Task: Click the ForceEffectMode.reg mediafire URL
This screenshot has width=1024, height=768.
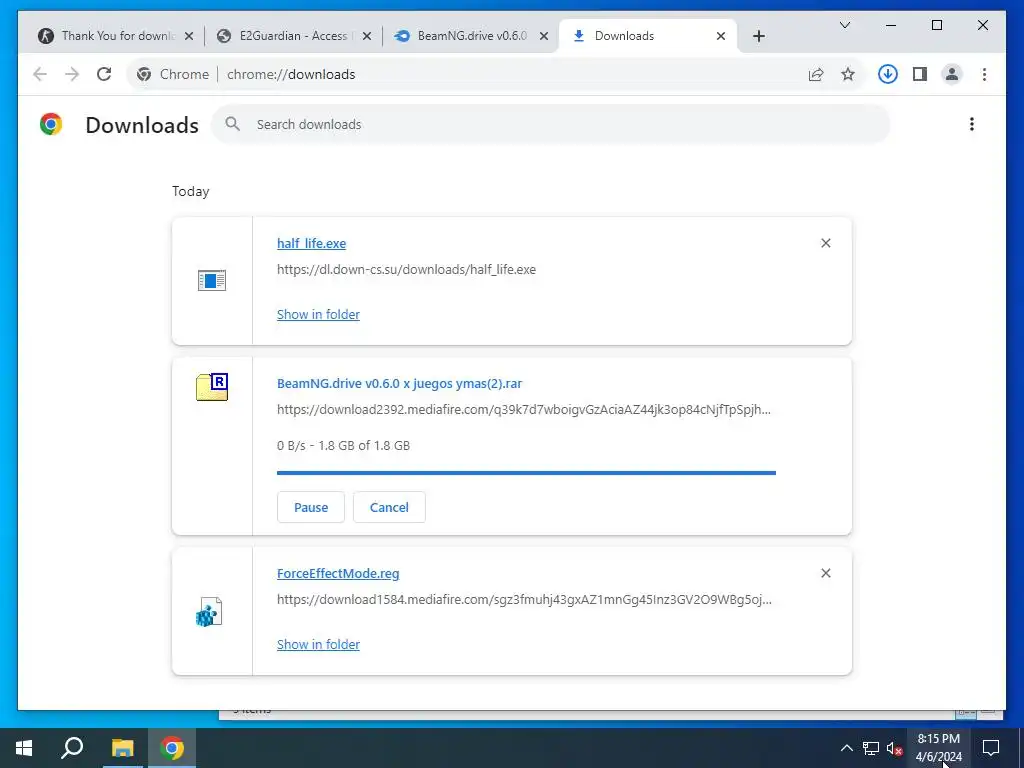Action: click(524, 600)
